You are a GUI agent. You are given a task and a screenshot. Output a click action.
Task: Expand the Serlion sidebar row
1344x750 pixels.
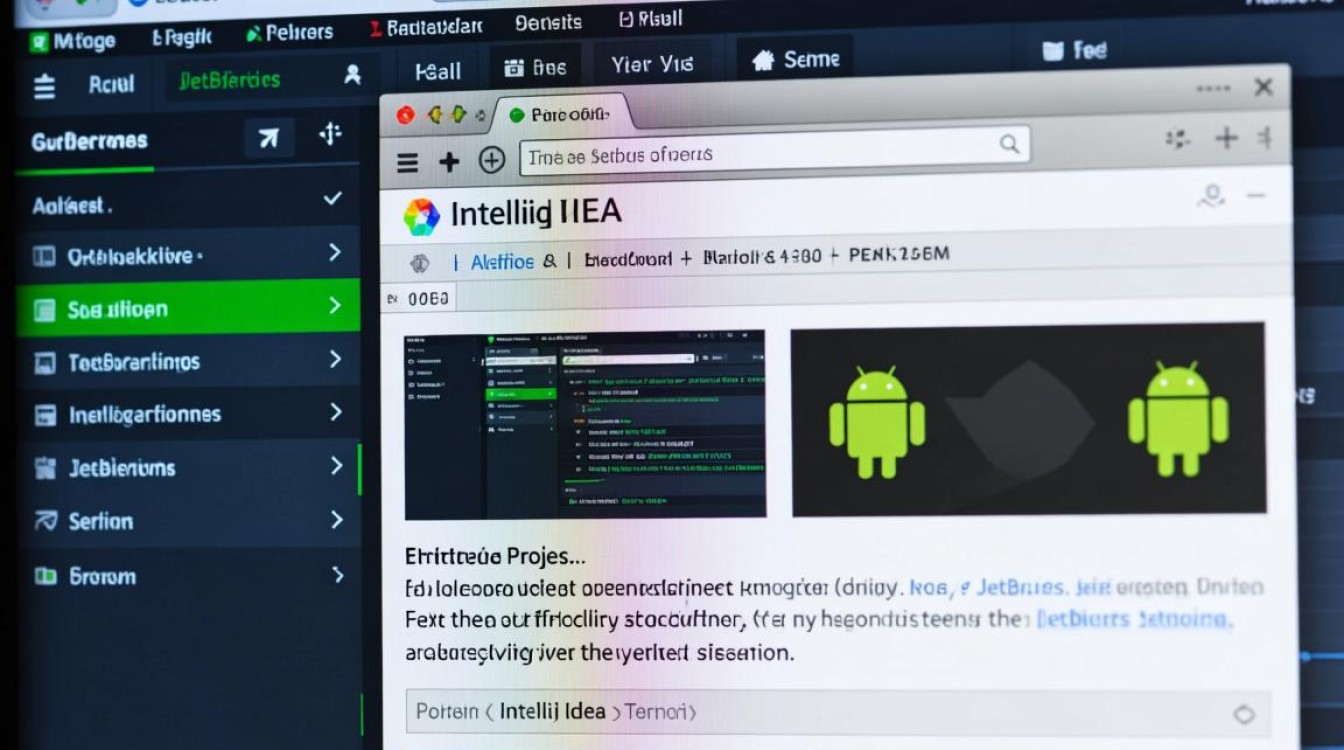click(336, 520)
